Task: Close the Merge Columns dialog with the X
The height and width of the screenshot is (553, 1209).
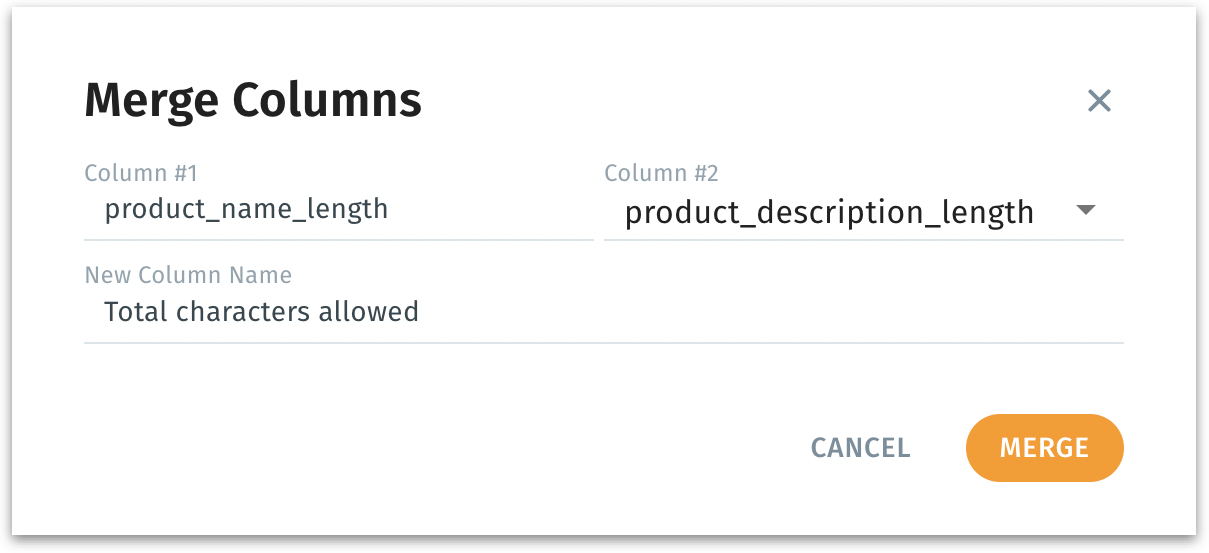Action: coord(1099,100)
